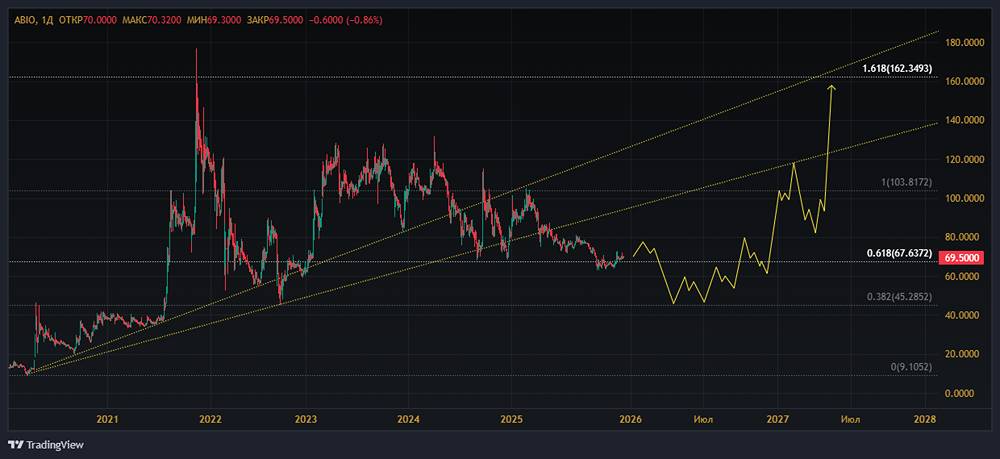The image size is (1000, 459).
Task: Click the МИН69.3000 low price value
Action: point(213,20)
